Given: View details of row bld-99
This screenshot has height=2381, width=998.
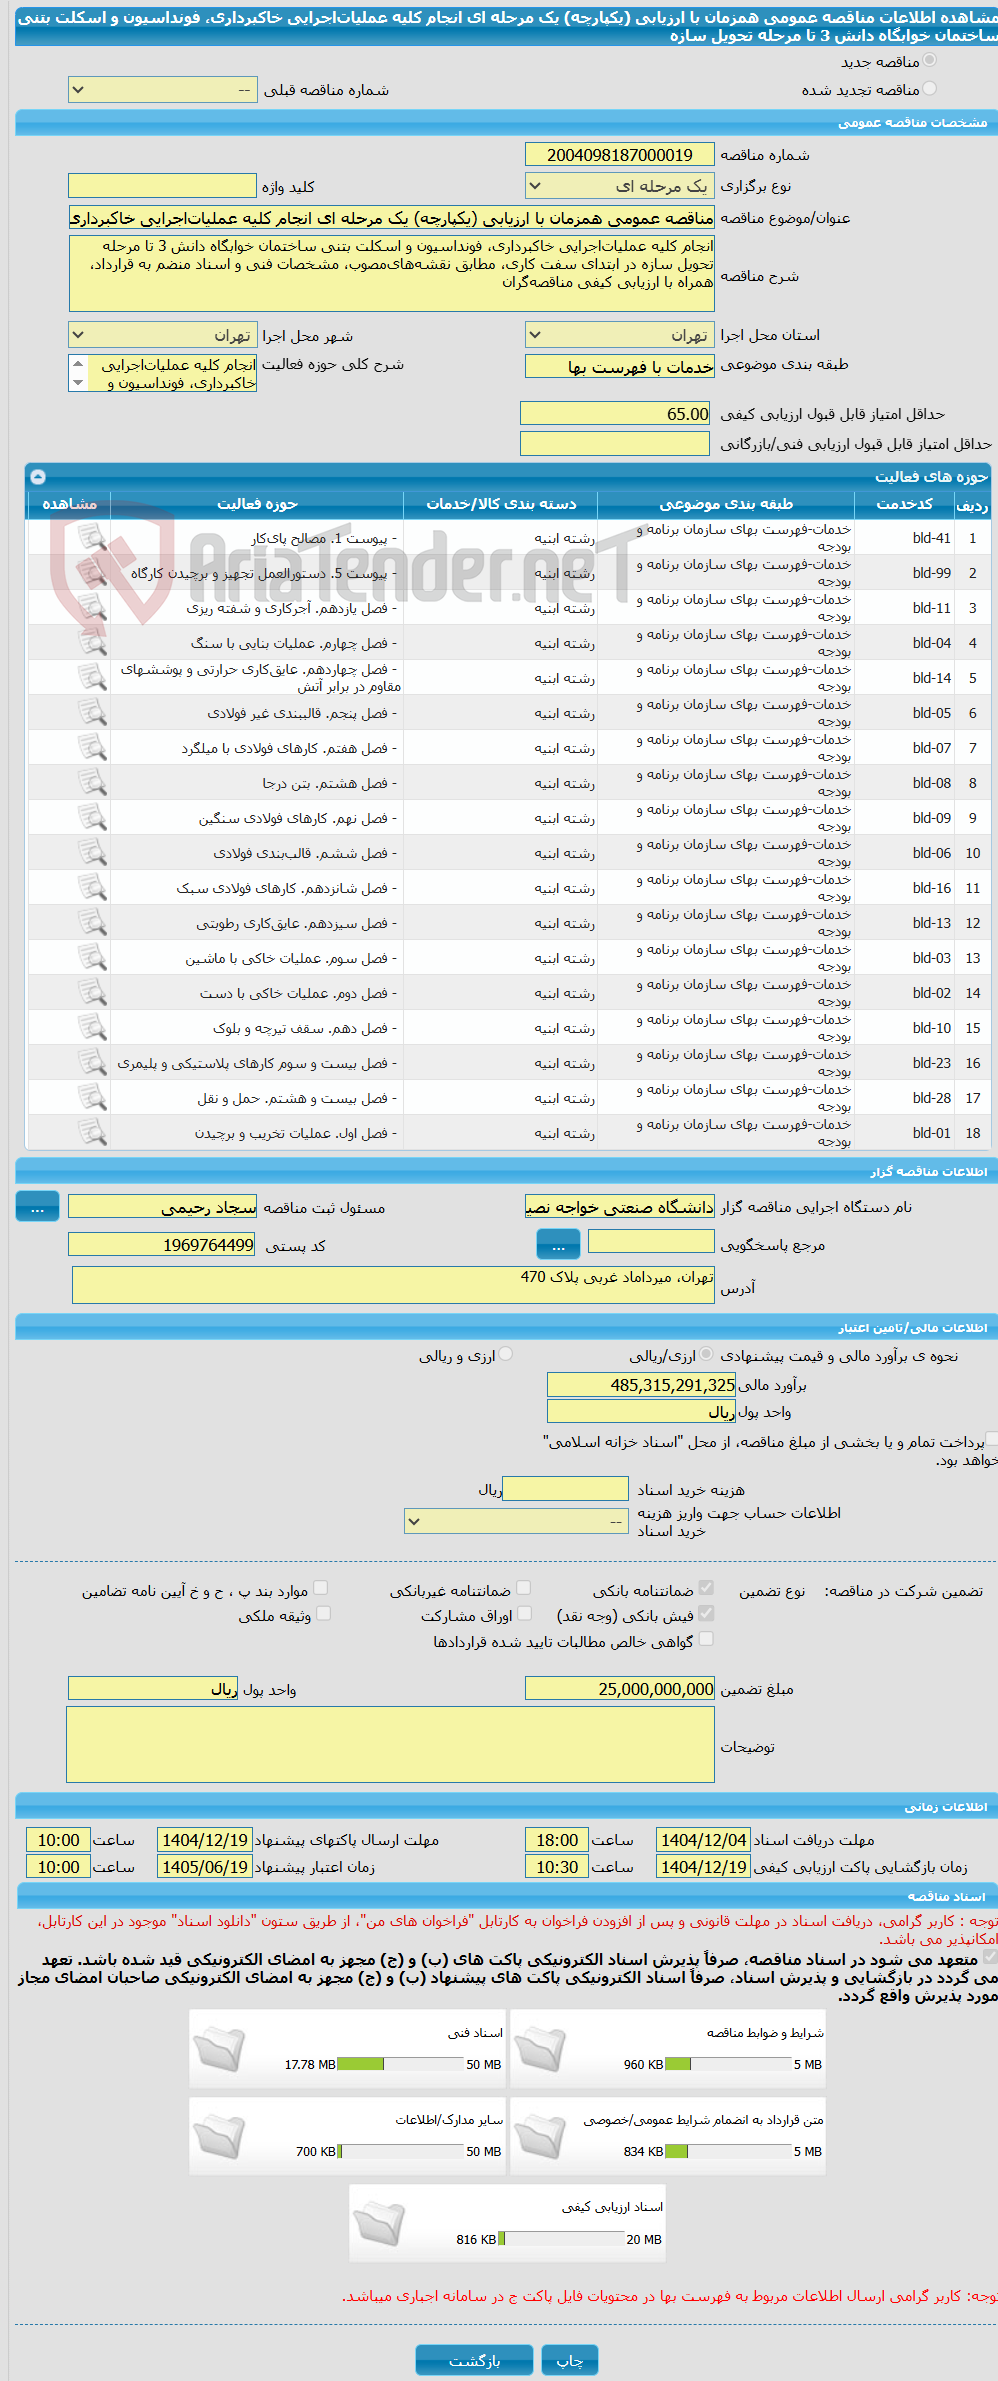Looking at the screenshot, I should [92, 573].
